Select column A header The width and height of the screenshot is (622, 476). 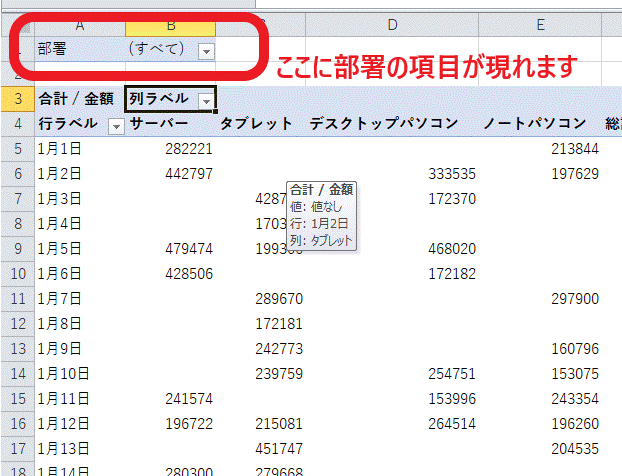(x=79, y=24)
